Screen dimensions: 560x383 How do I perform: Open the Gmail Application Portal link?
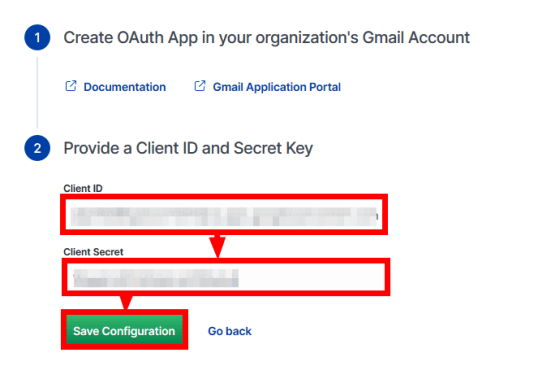[277, 87]
